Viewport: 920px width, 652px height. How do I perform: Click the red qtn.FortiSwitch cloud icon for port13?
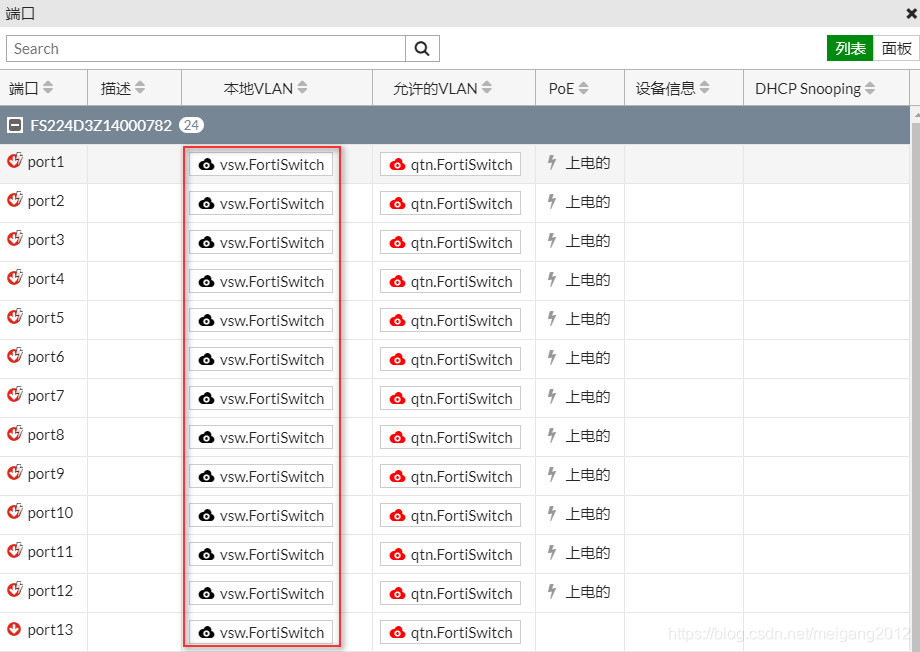[x=397, y=633]
